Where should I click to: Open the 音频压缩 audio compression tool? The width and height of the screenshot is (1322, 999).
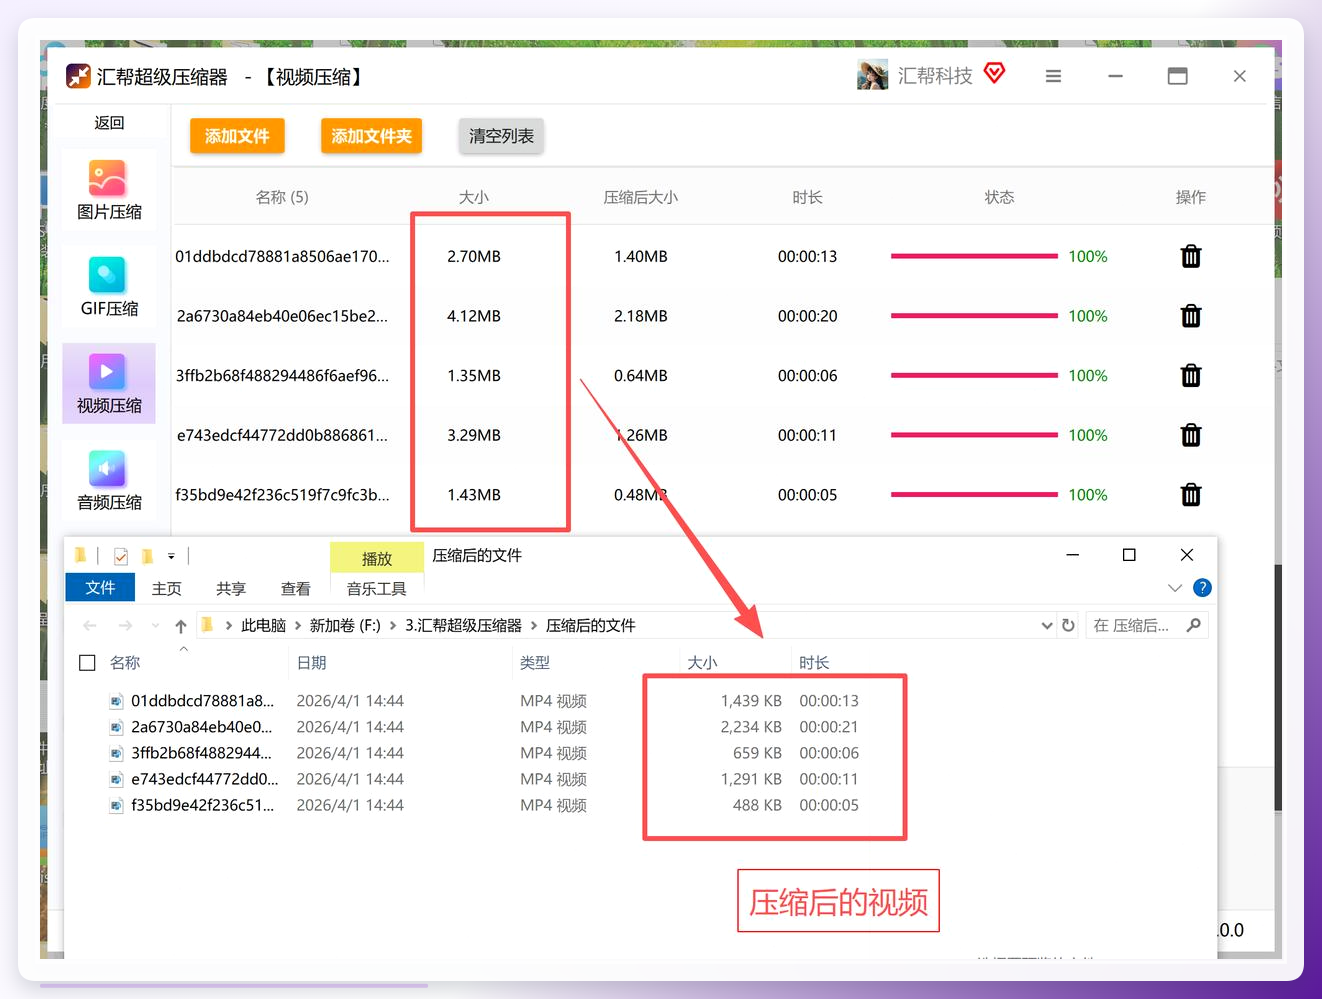pyautogui.click(x=109, y=482)
